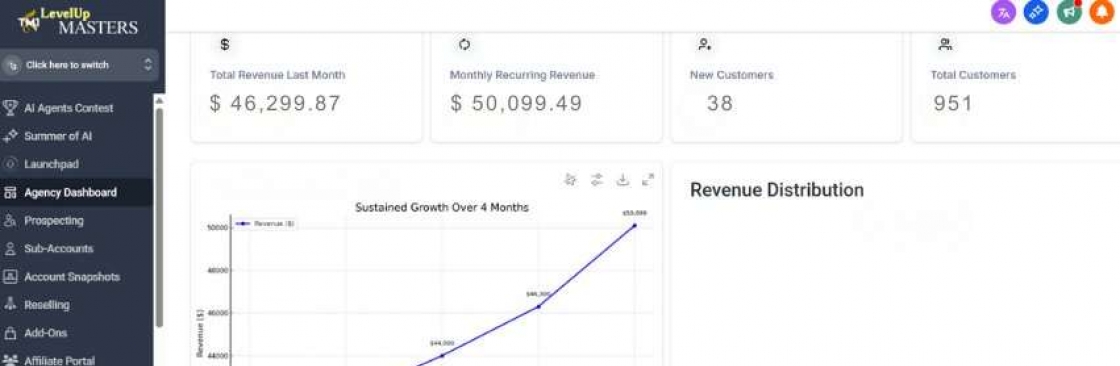
Task: Click the 'Revenue Distribution' heading
Action: tap(776, 190)
